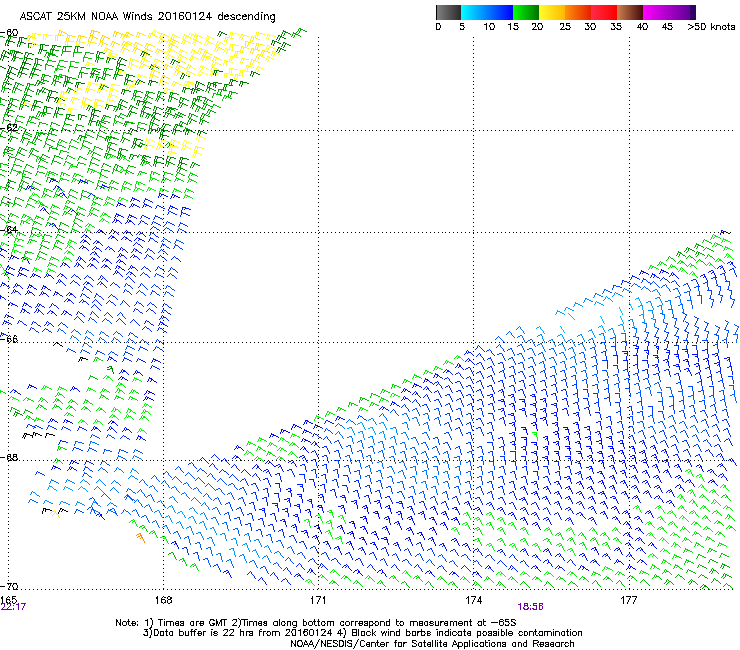Pick the yellow 20-25 knots legend swatch

coord(552,12)
